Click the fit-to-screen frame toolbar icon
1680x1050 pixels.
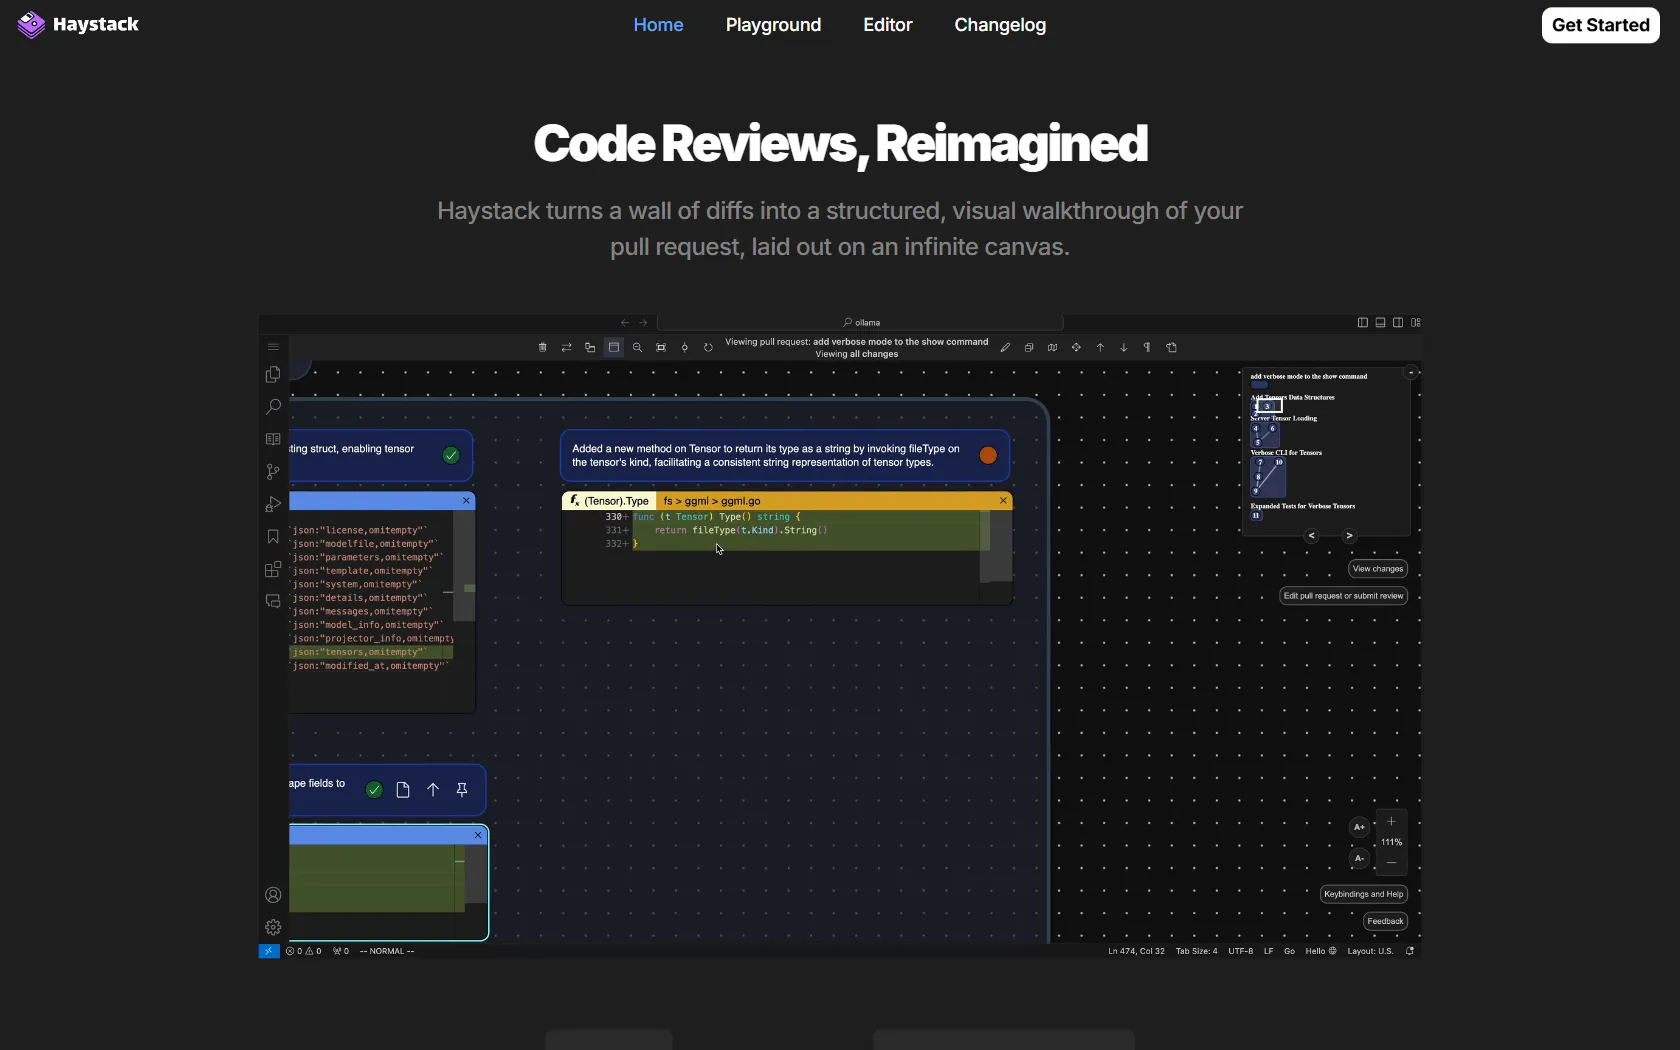tap(661, 348)
